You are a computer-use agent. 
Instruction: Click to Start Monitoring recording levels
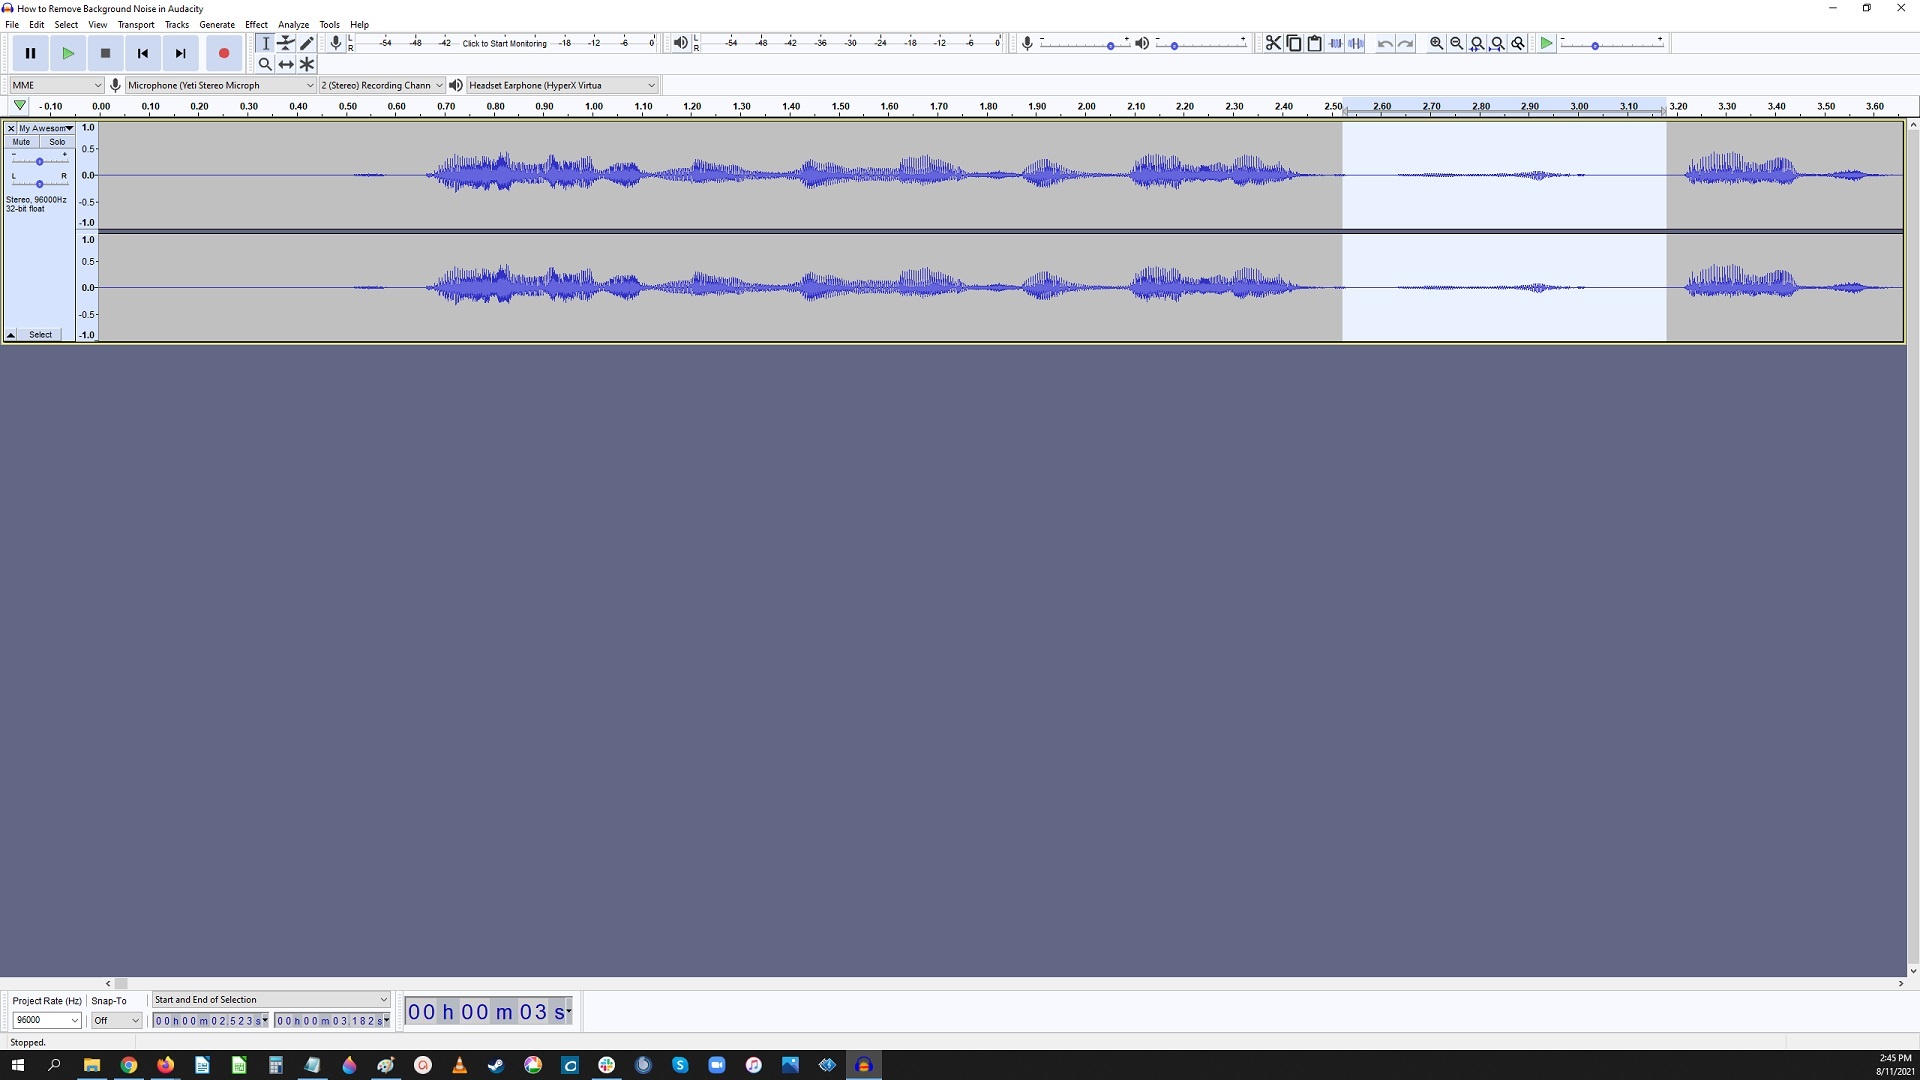tap(505, 43)
